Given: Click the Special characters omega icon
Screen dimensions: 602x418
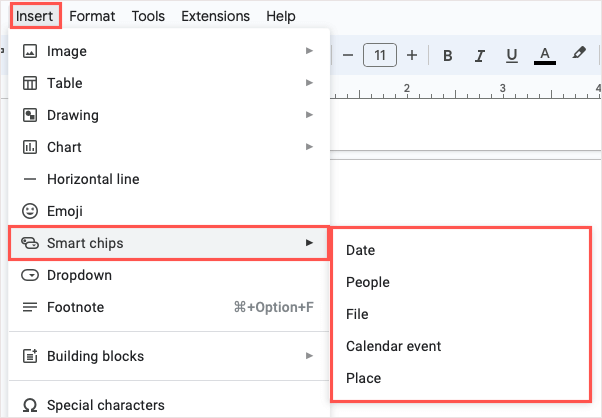Looking at the screenshot, I should coord(30,405).
